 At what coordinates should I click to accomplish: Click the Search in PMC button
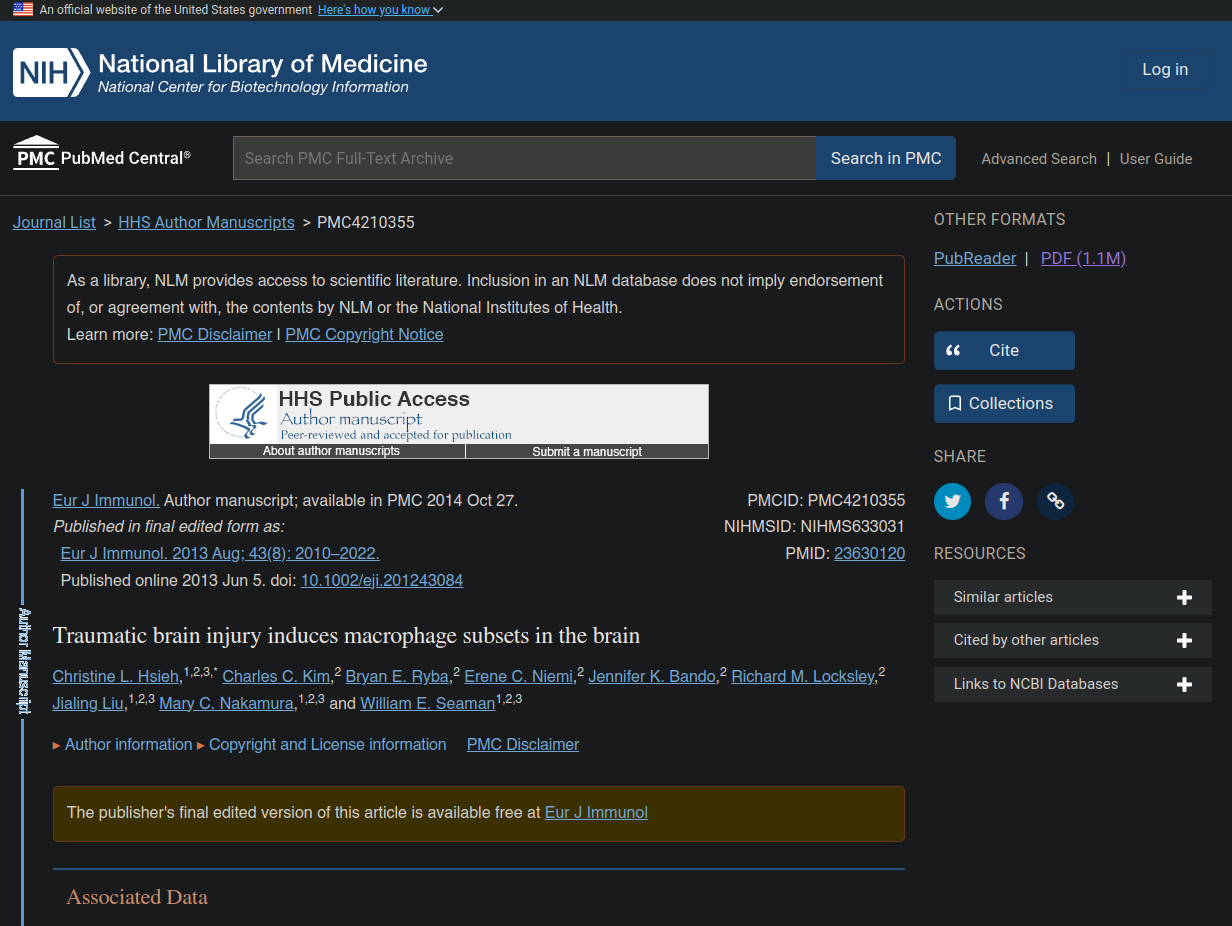click(886, 158)
